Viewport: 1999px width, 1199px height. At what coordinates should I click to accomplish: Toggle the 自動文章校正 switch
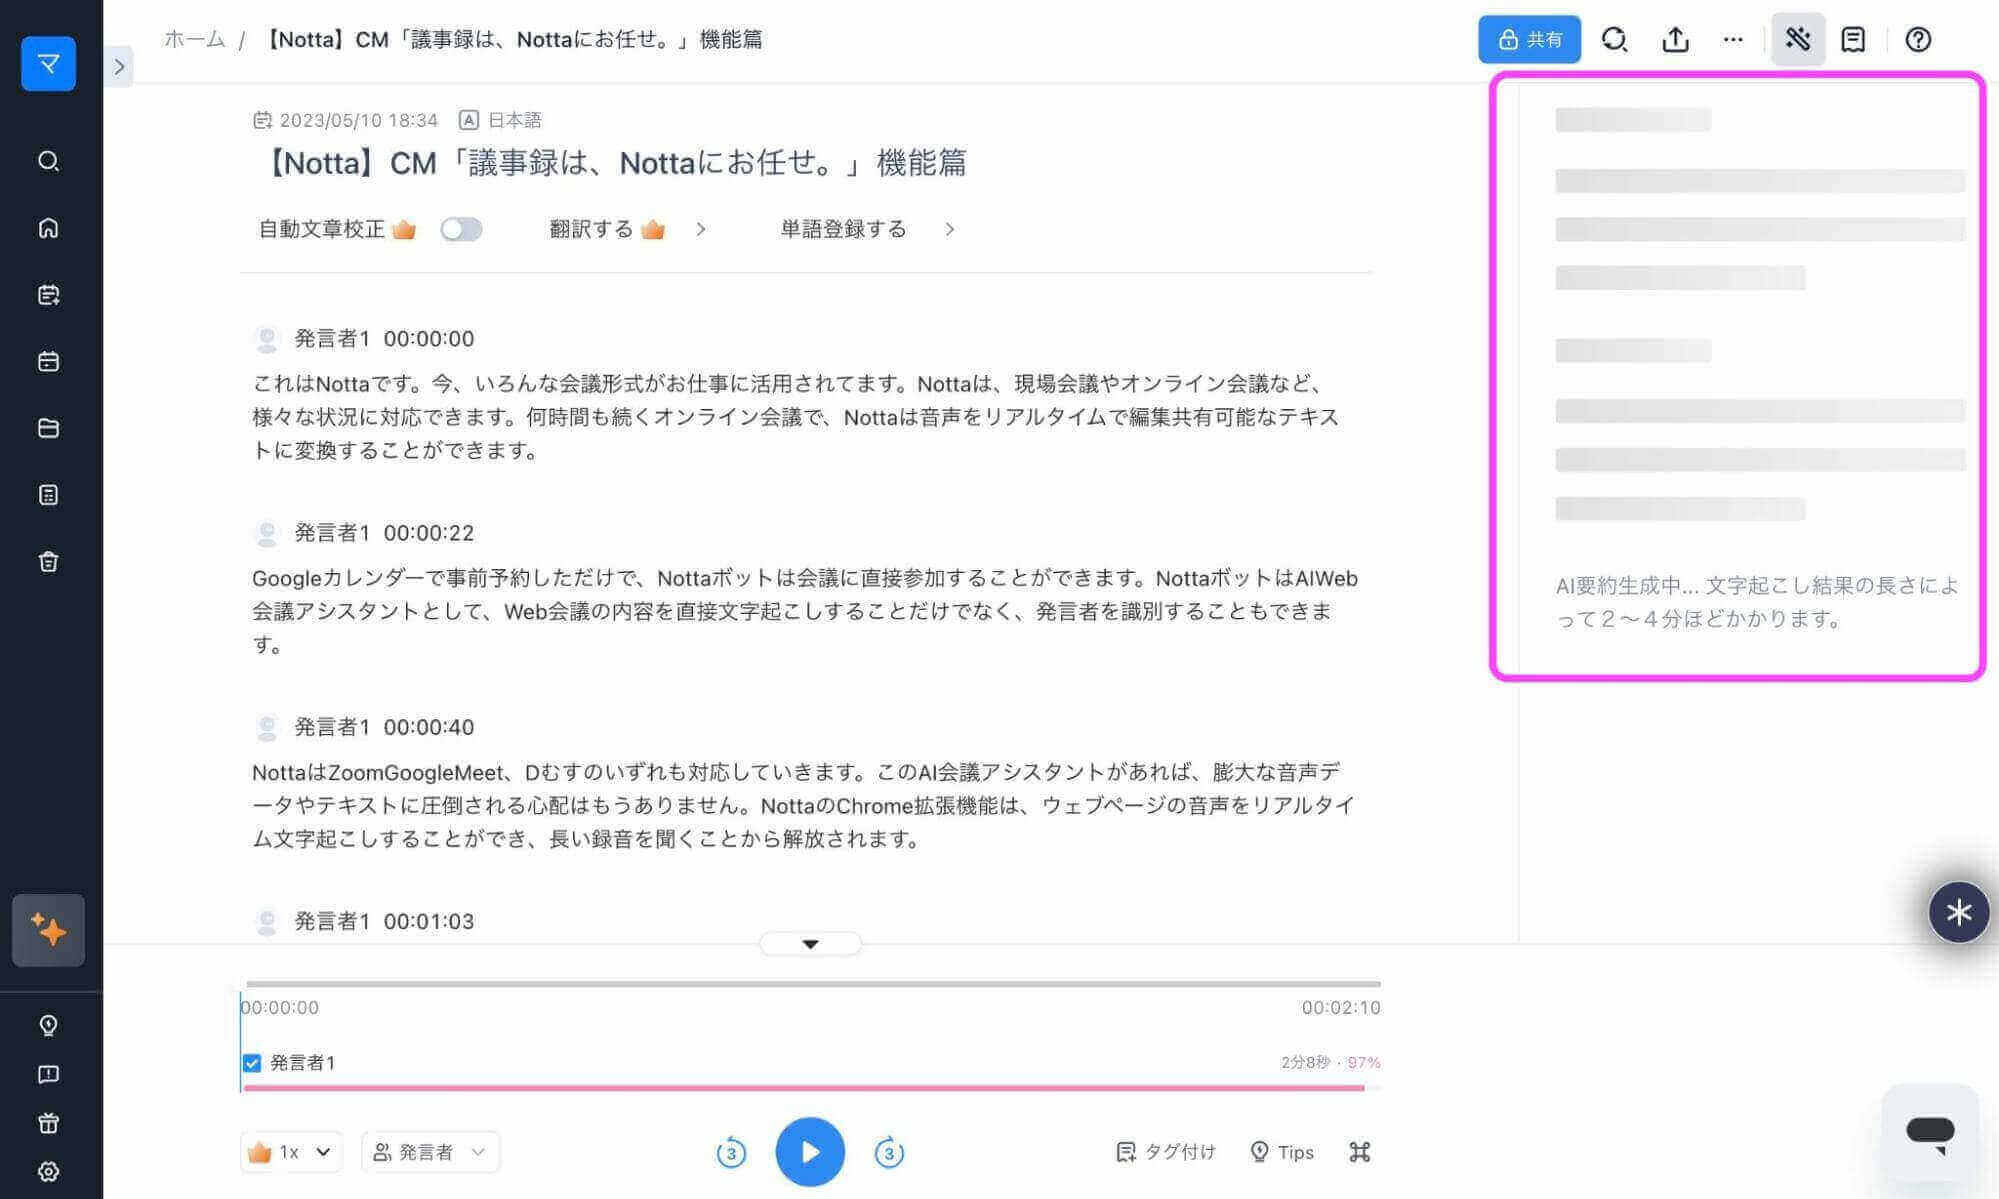pos(461,229)
